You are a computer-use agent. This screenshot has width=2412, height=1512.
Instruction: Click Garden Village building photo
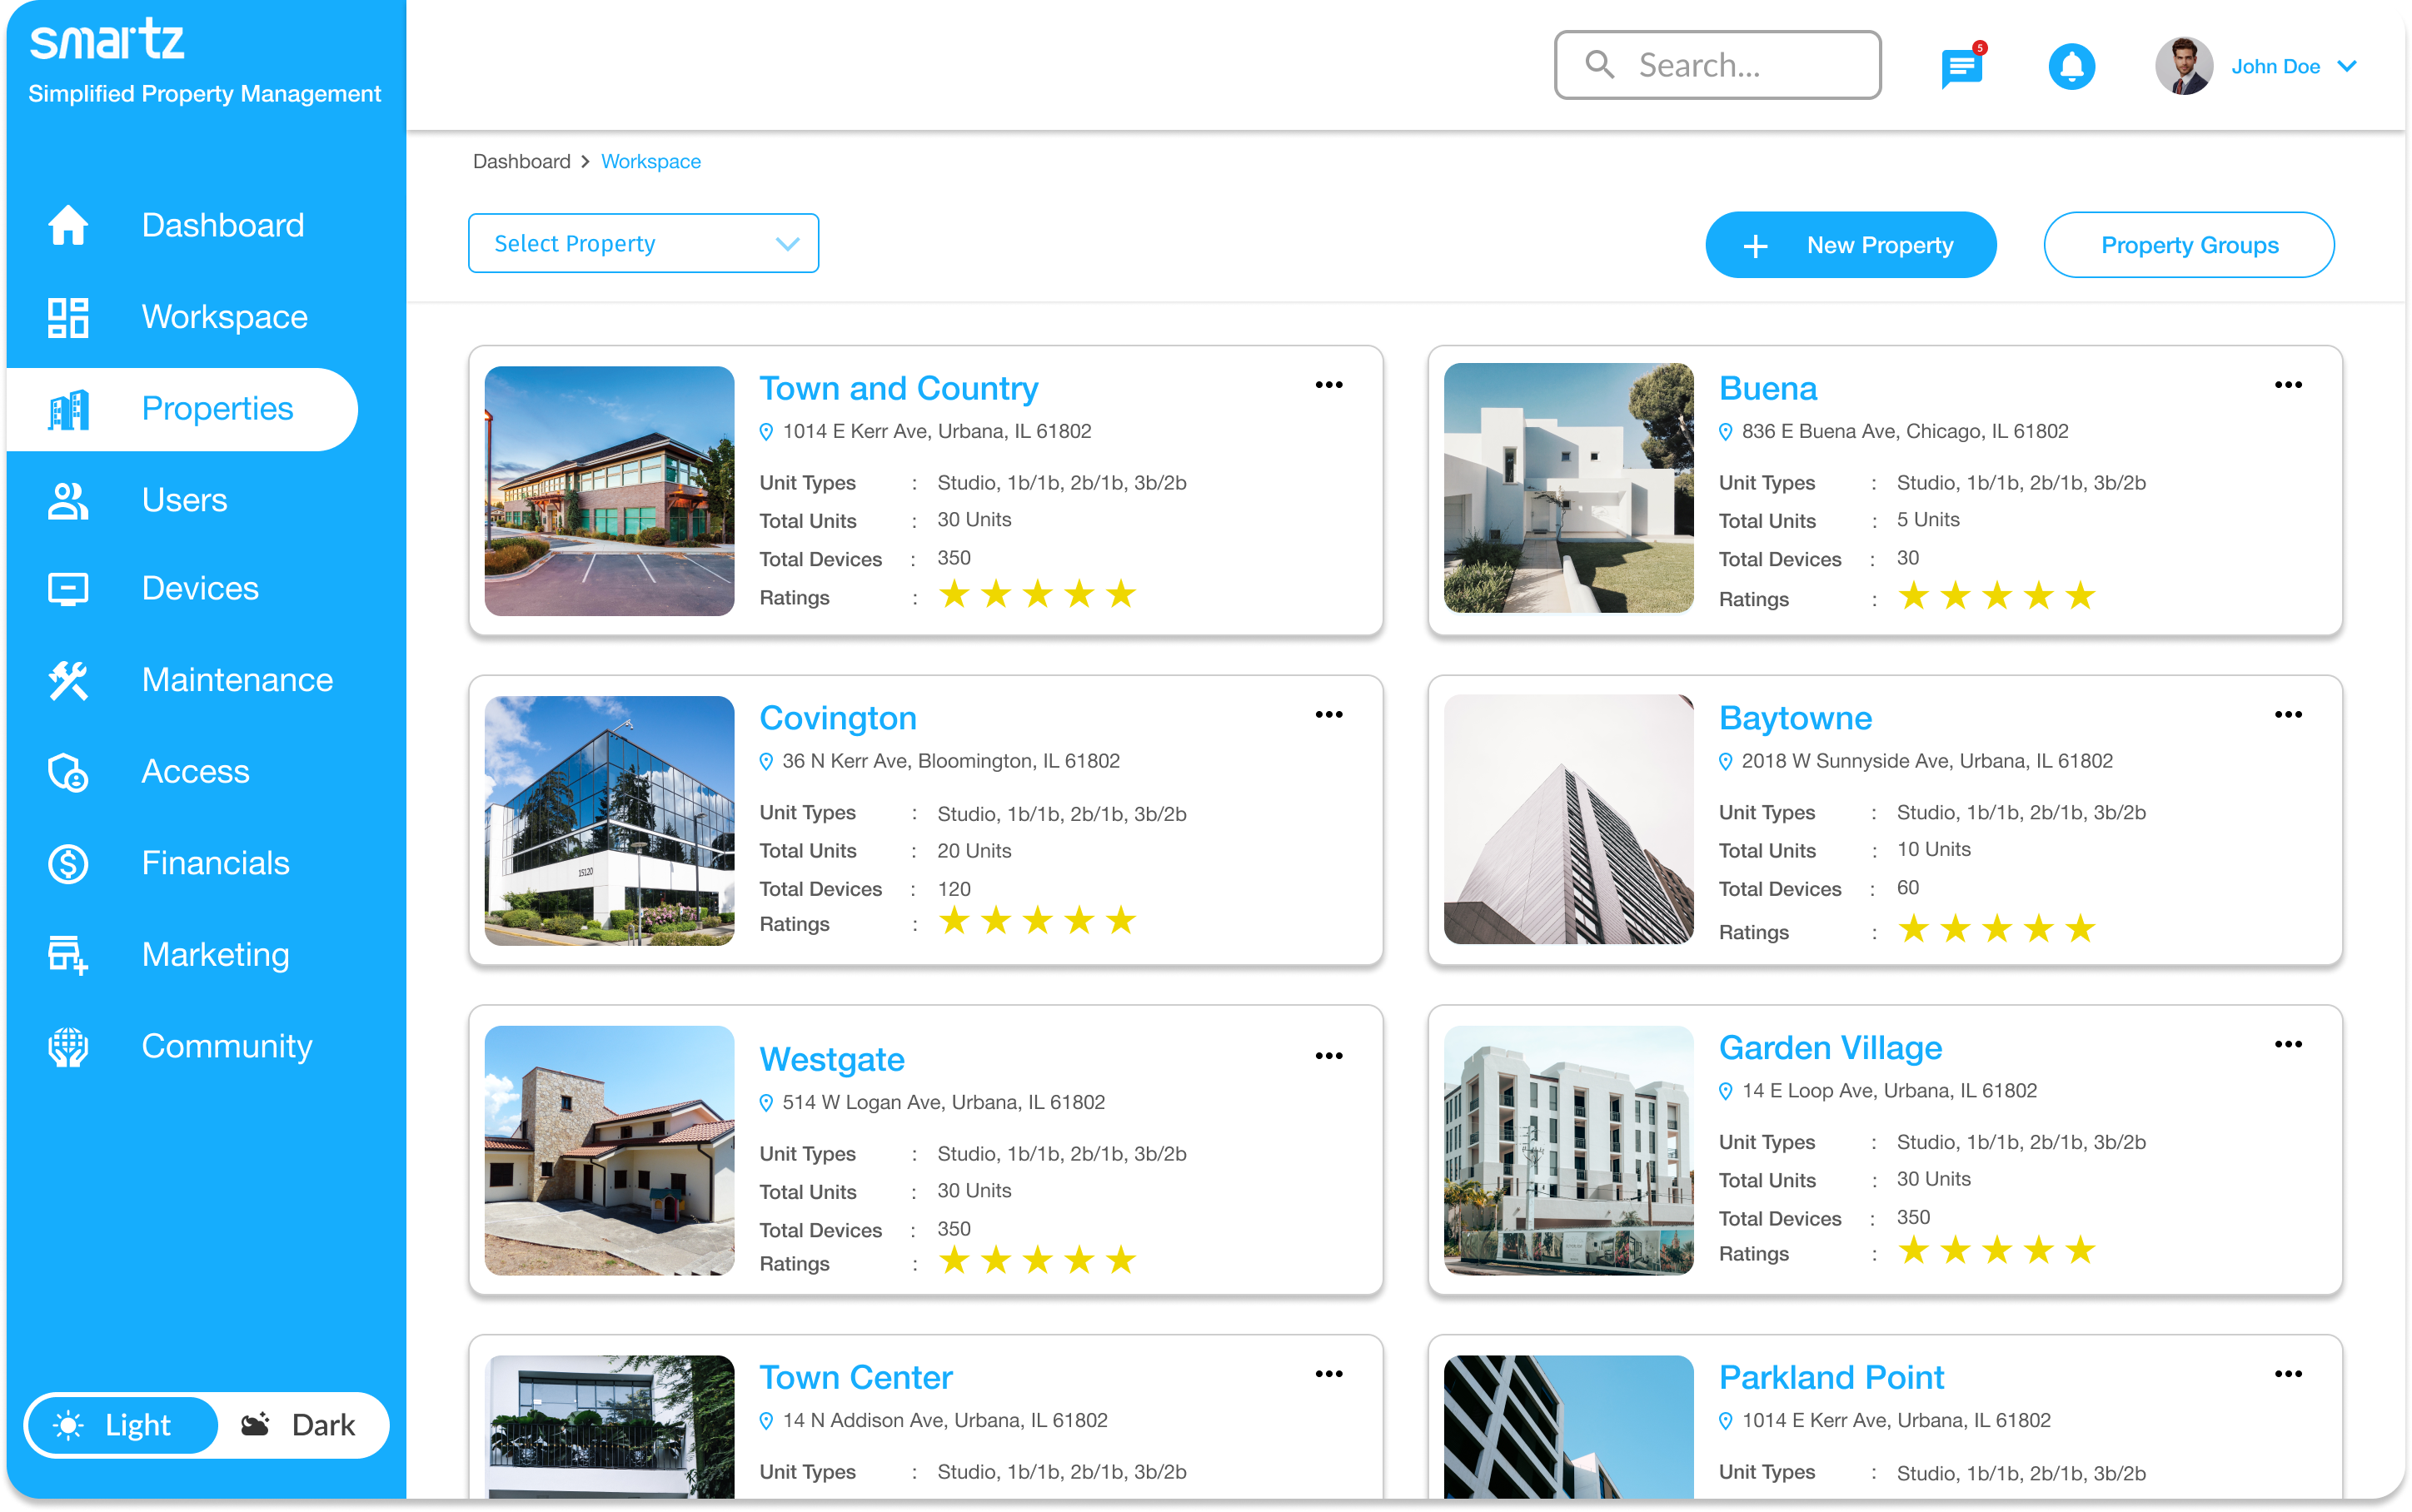pyautogui.click(x=1568, y=1150)
